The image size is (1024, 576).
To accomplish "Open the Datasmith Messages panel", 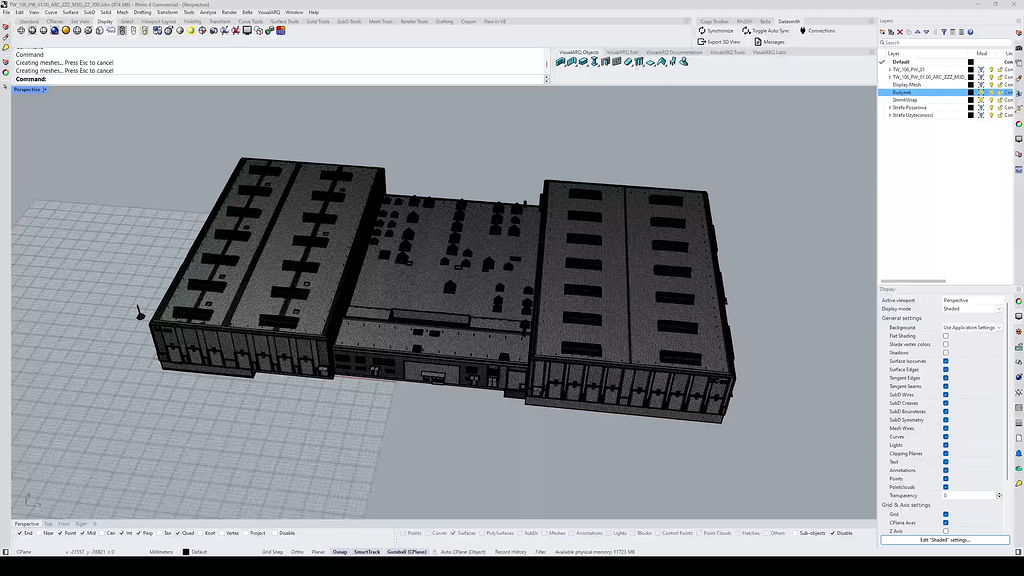I will 758,42.
